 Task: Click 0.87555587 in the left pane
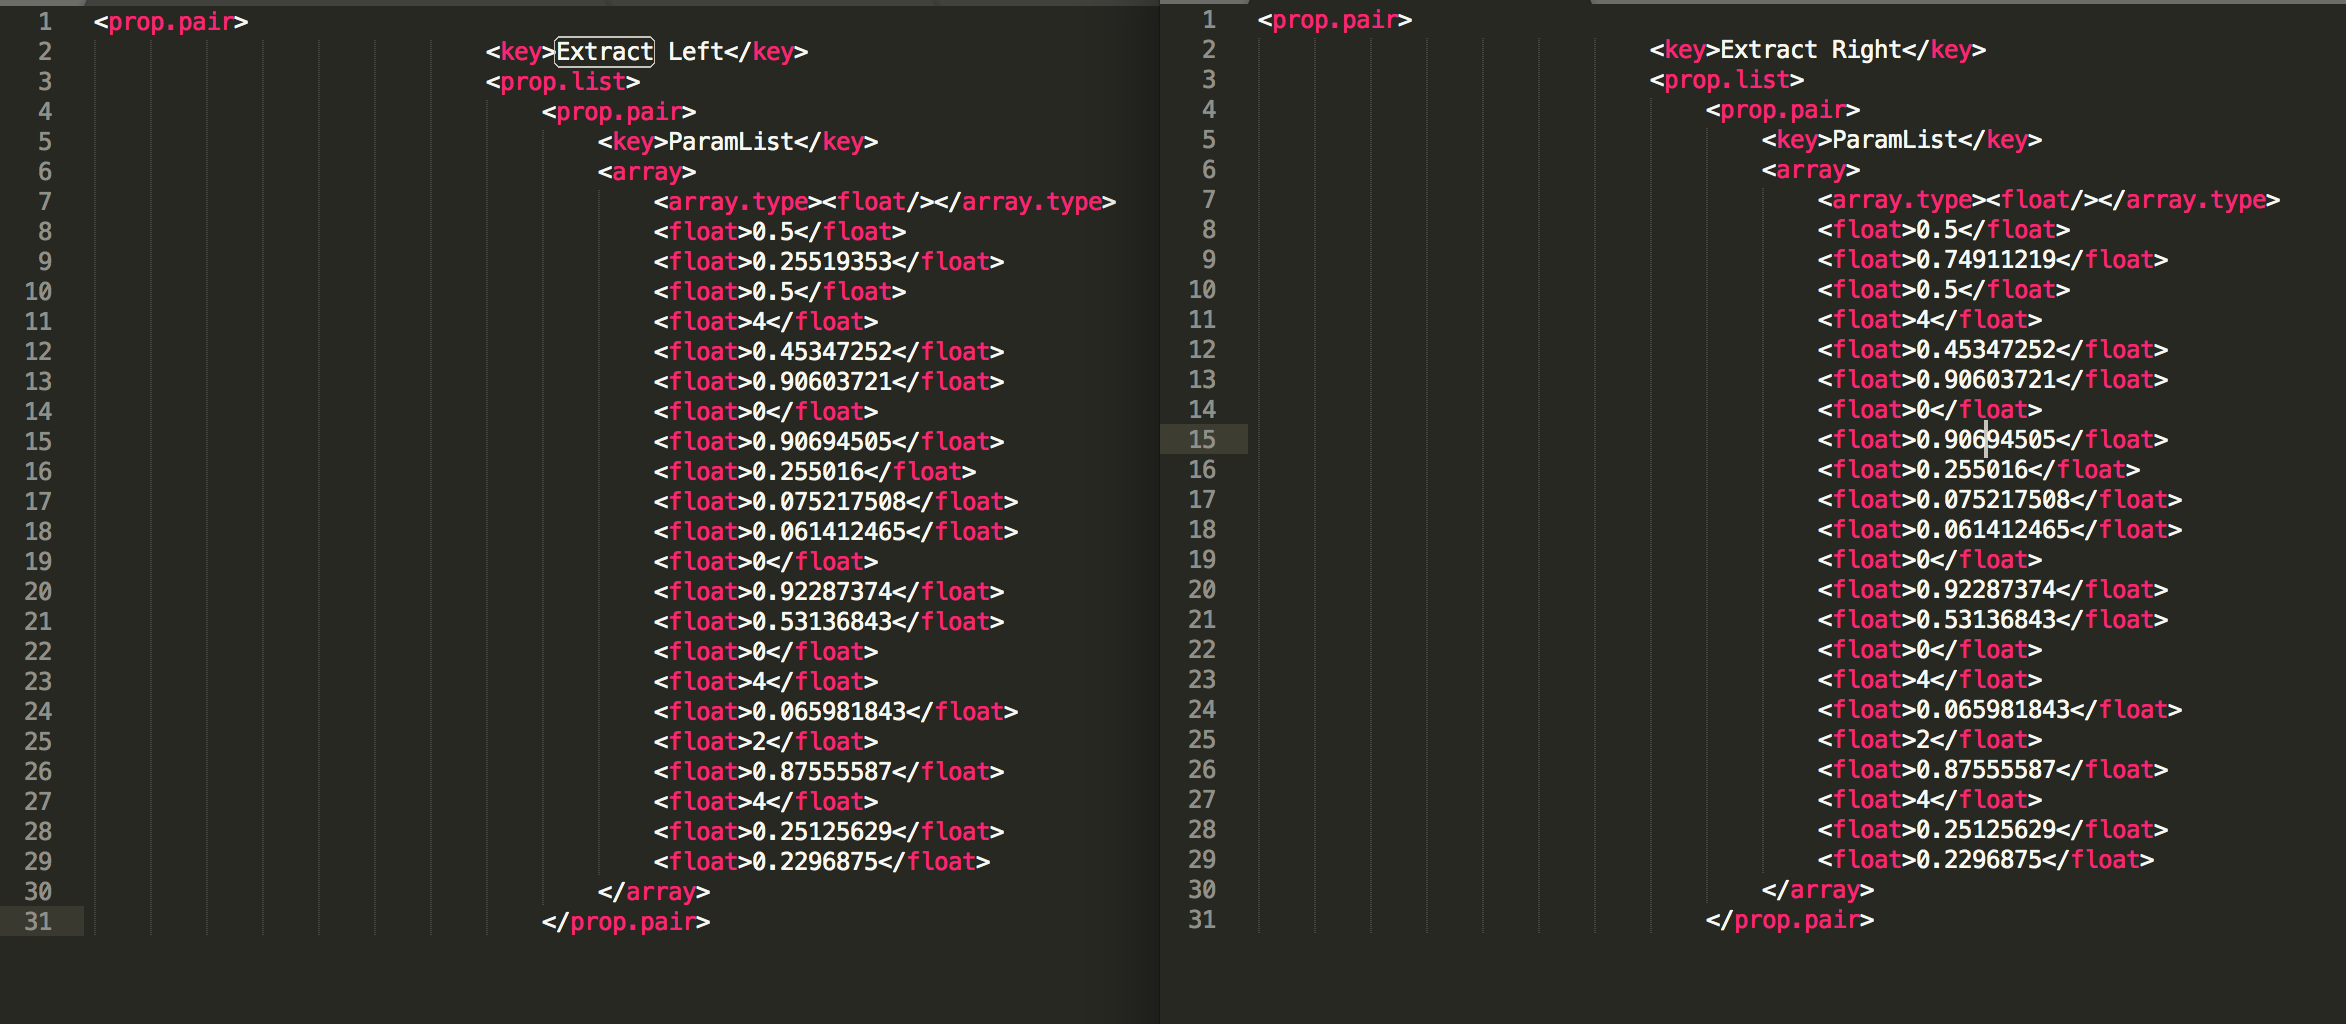coord(822,771)
